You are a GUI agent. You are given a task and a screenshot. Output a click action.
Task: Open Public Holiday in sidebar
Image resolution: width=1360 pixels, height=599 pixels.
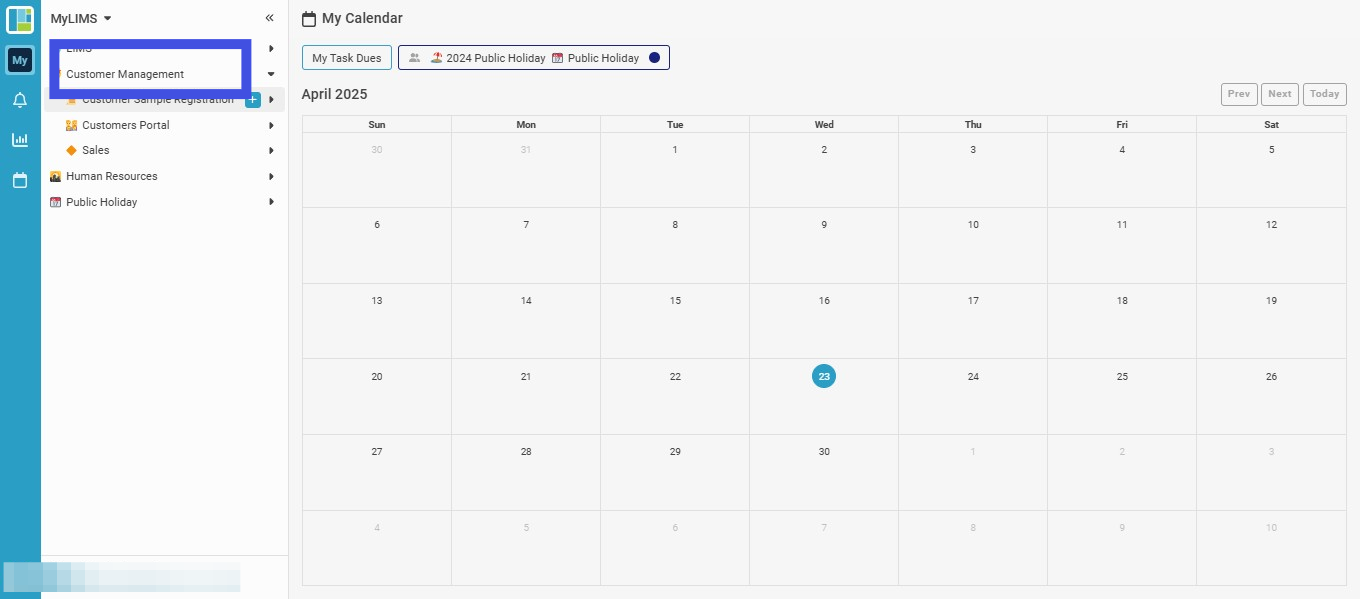tap(101, 202)
